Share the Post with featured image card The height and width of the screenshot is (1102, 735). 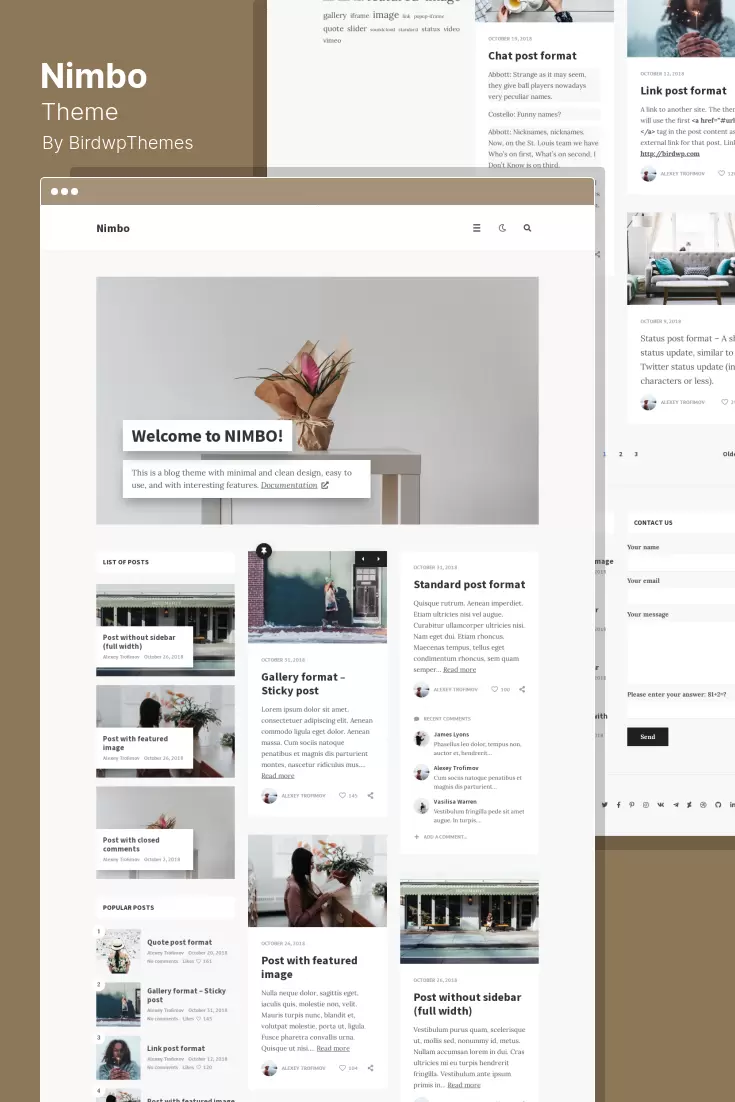[x=370, y=1068]
